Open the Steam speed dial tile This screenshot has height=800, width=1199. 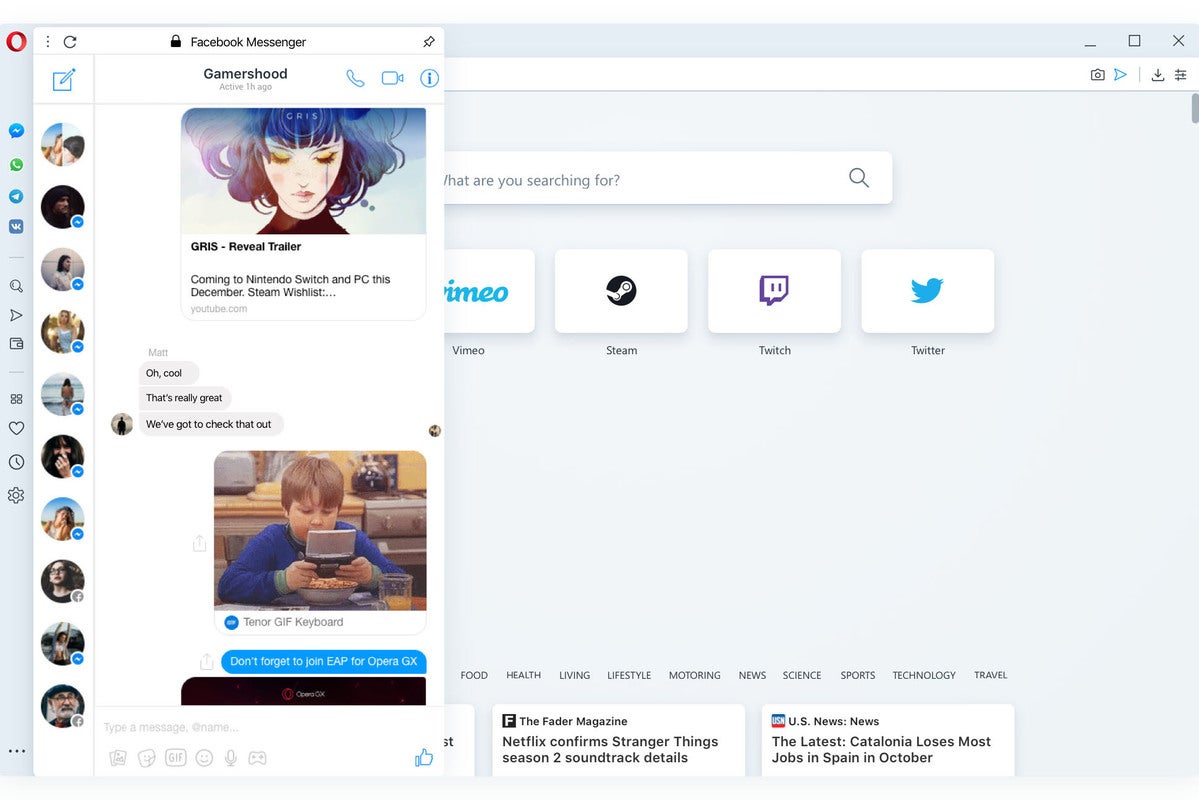pos(621,291)
